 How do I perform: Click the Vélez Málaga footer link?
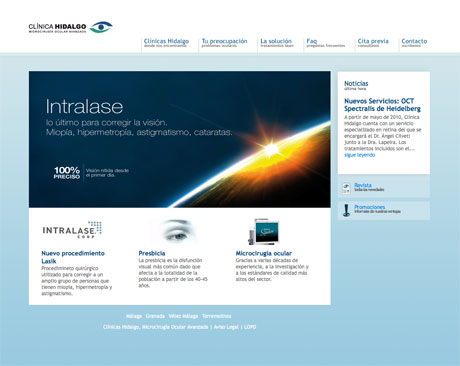pos(183,316)
